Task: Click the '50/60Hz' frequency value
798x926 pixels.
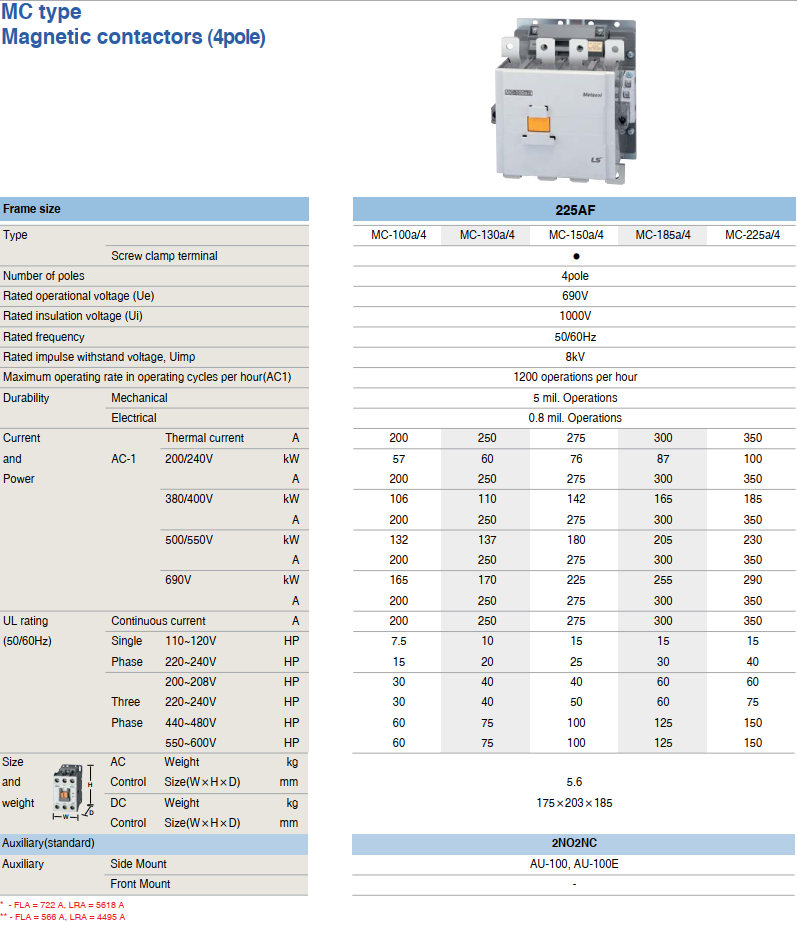Action: tap(575, 337)
